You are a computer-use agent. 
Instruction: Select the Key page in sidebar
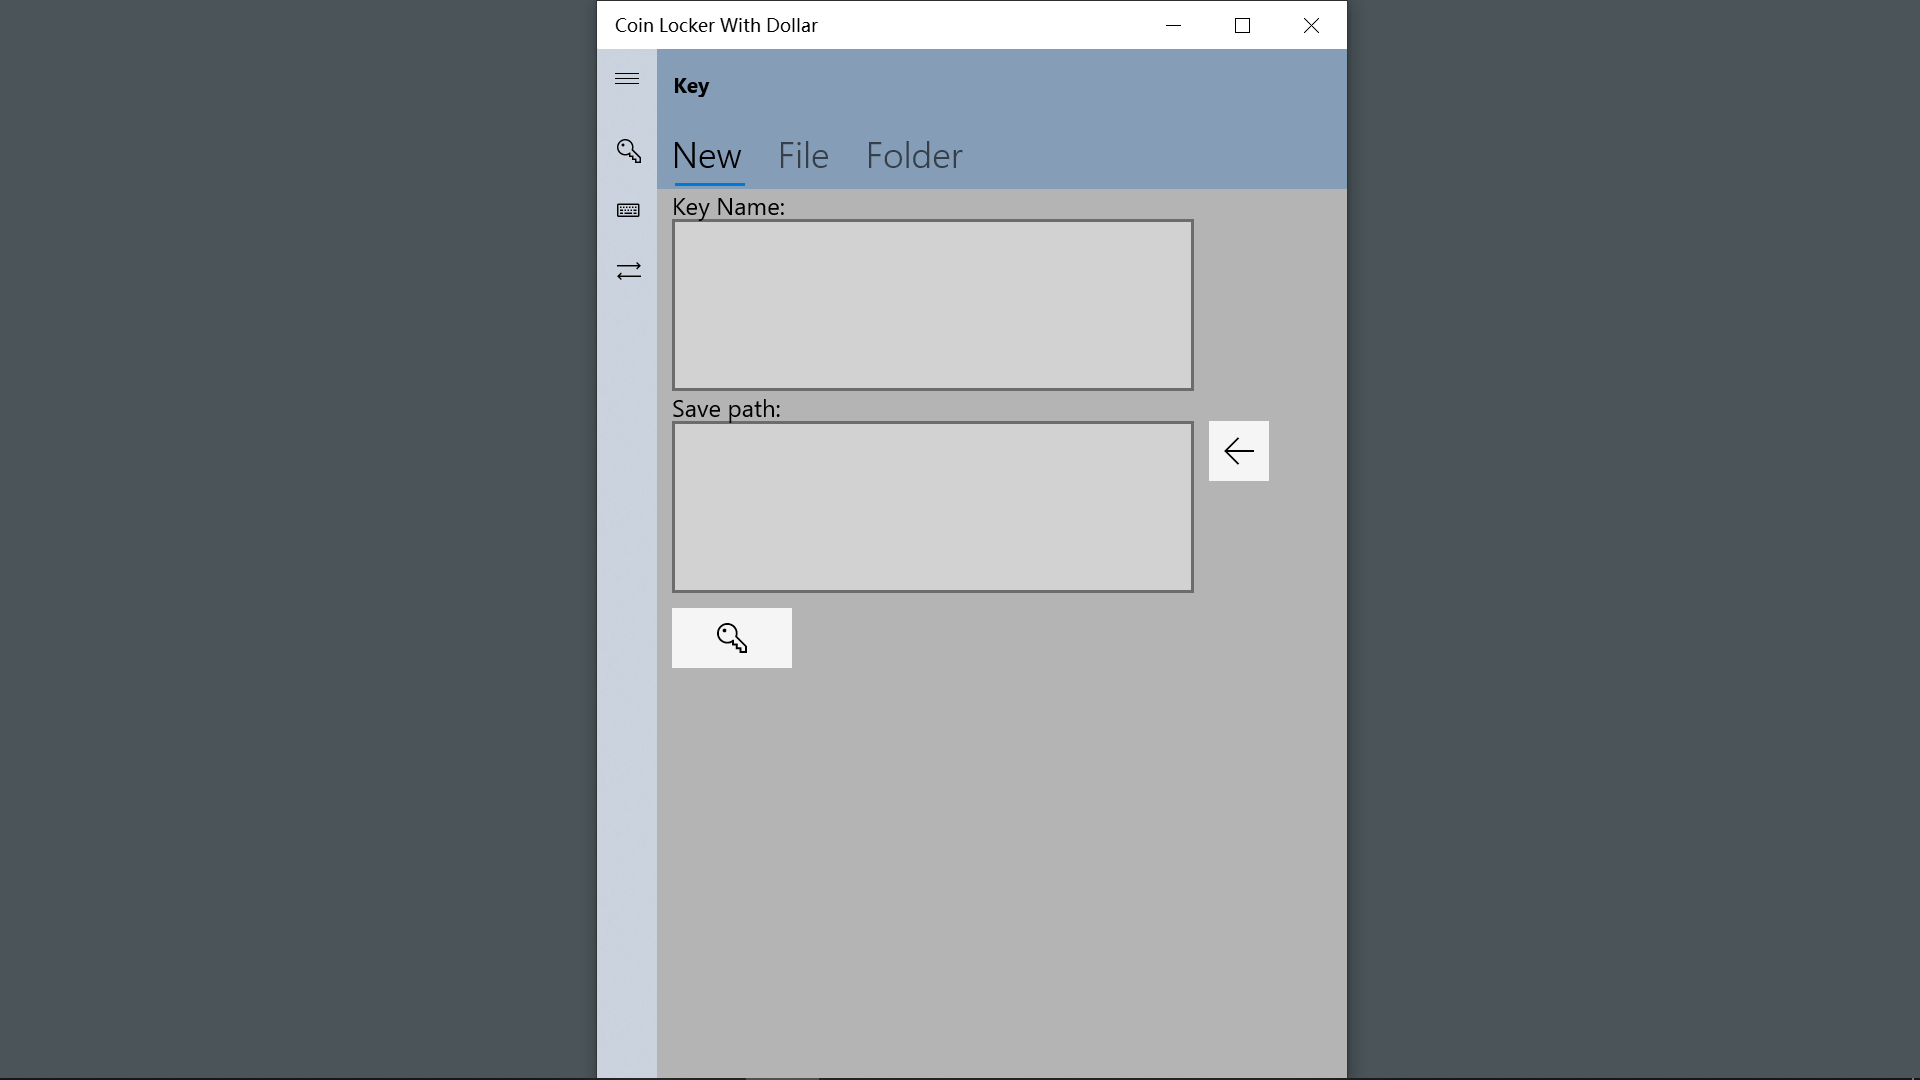(628, 151)
